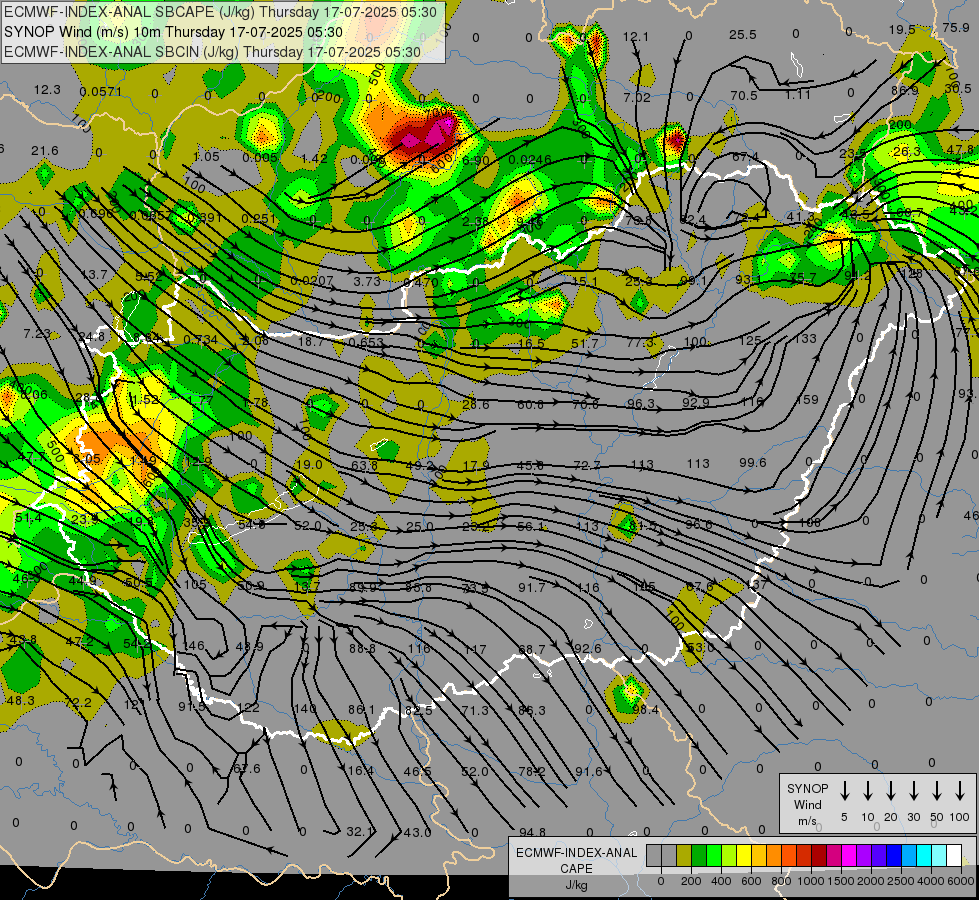Viewport: 979px width, 900px height.
Task: Click the '6000' legend scale label
Action: pos(961,881)
